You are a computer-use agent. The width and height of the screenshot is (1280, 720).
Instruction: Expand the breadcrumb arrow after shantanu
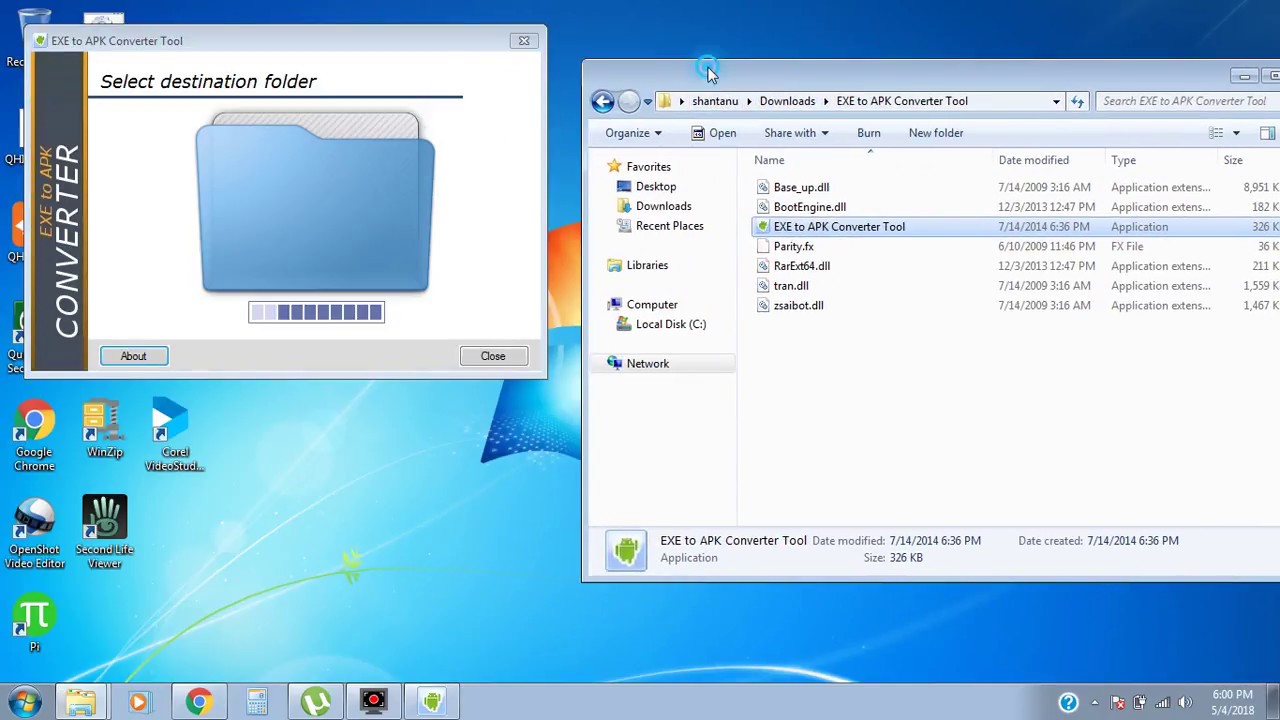click(x=748, y=101)
